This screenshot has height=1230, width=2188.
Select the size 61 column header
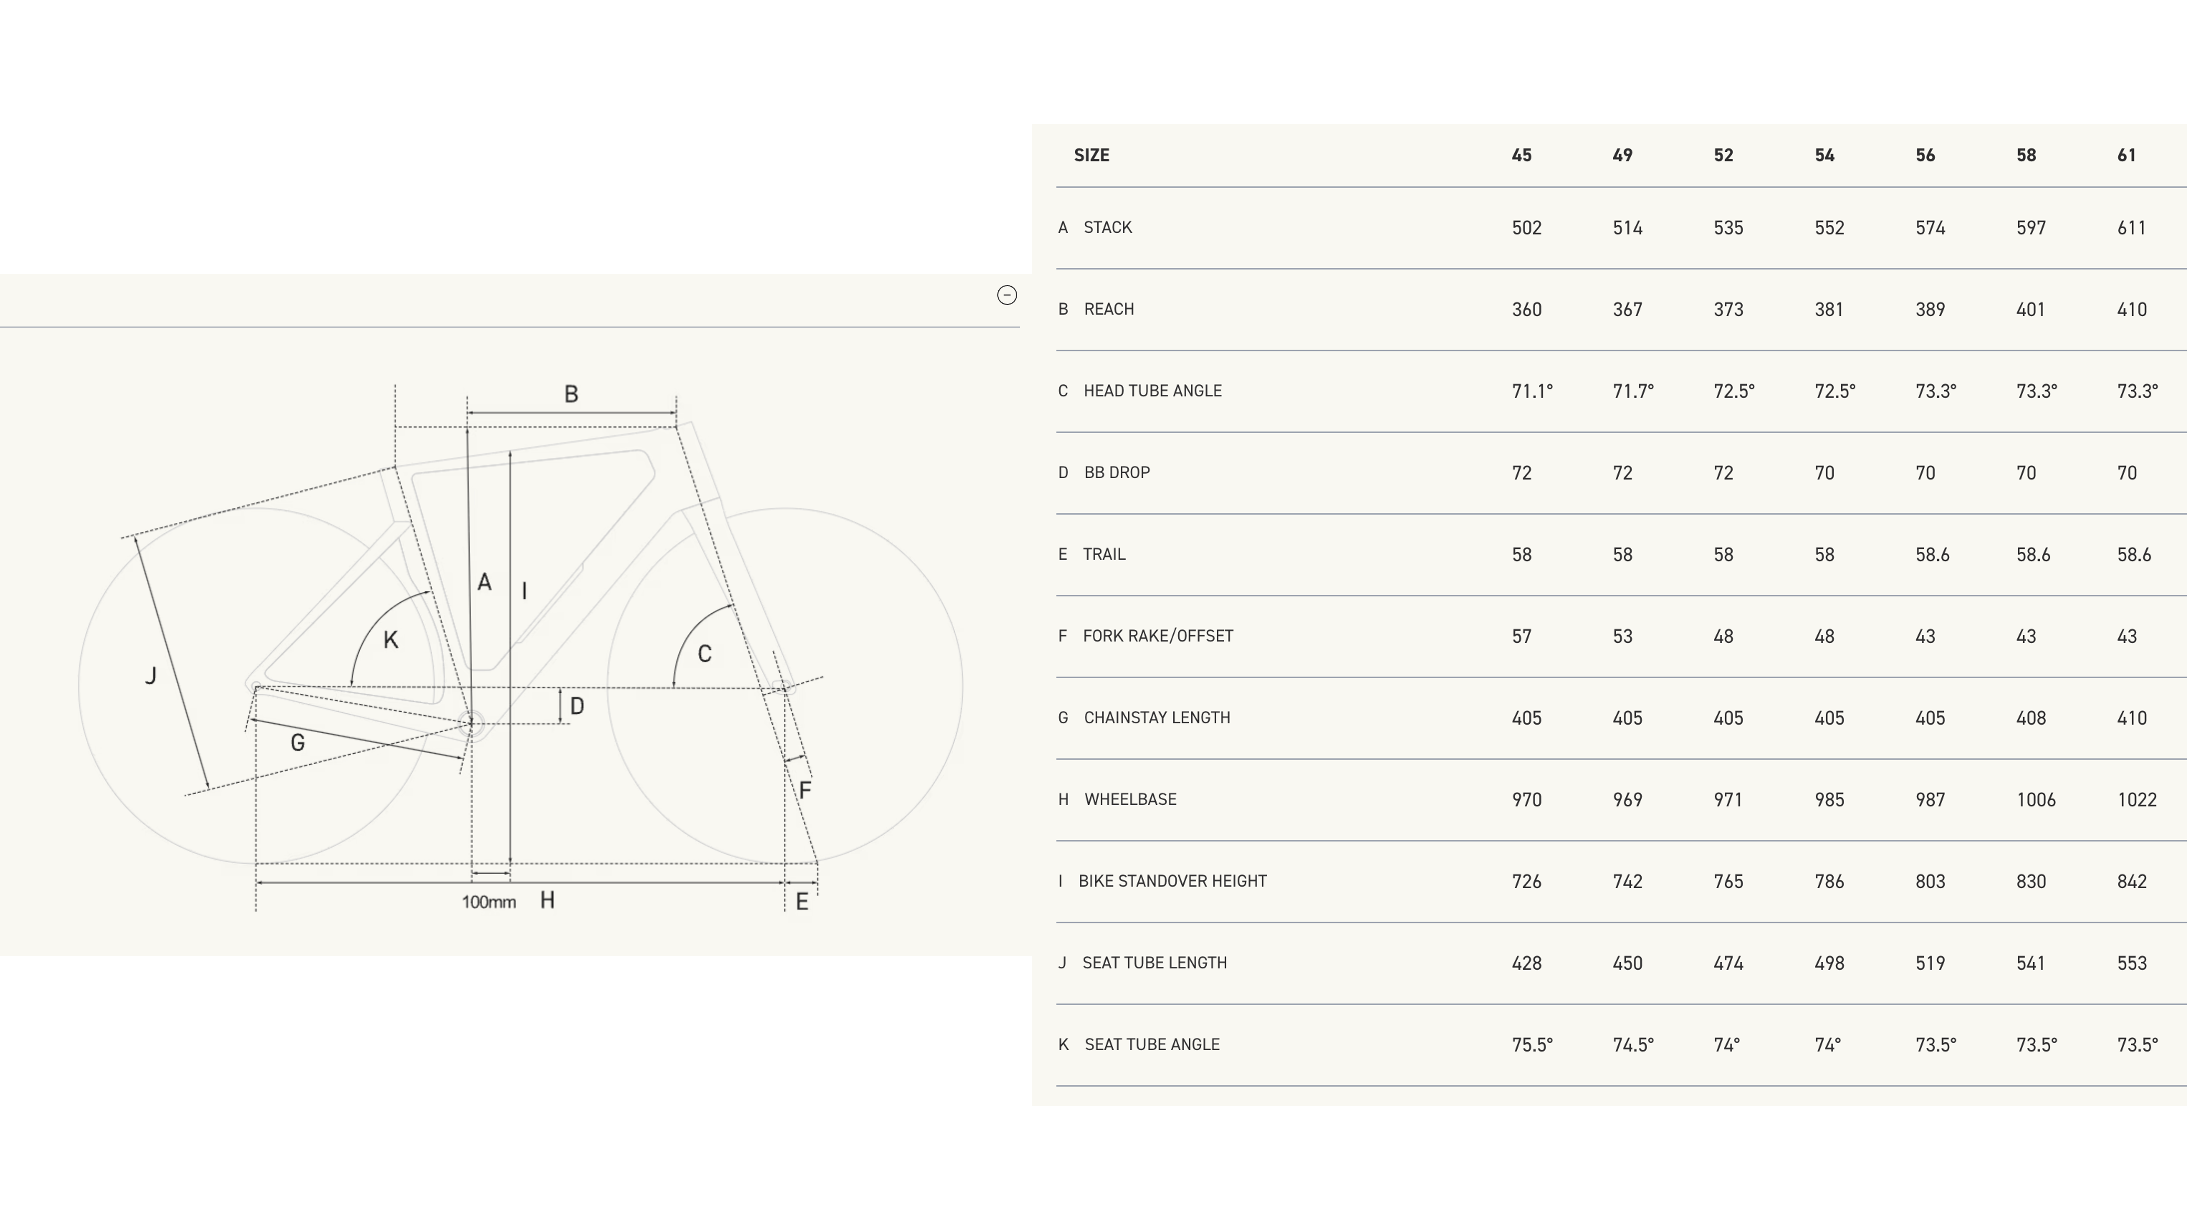2126,155
